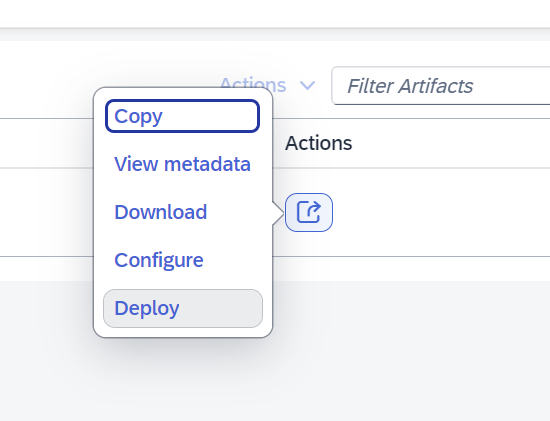Open the Actions dropdown above the table
The height and width of the screenshot is (421, 550).
pos(268,85)
